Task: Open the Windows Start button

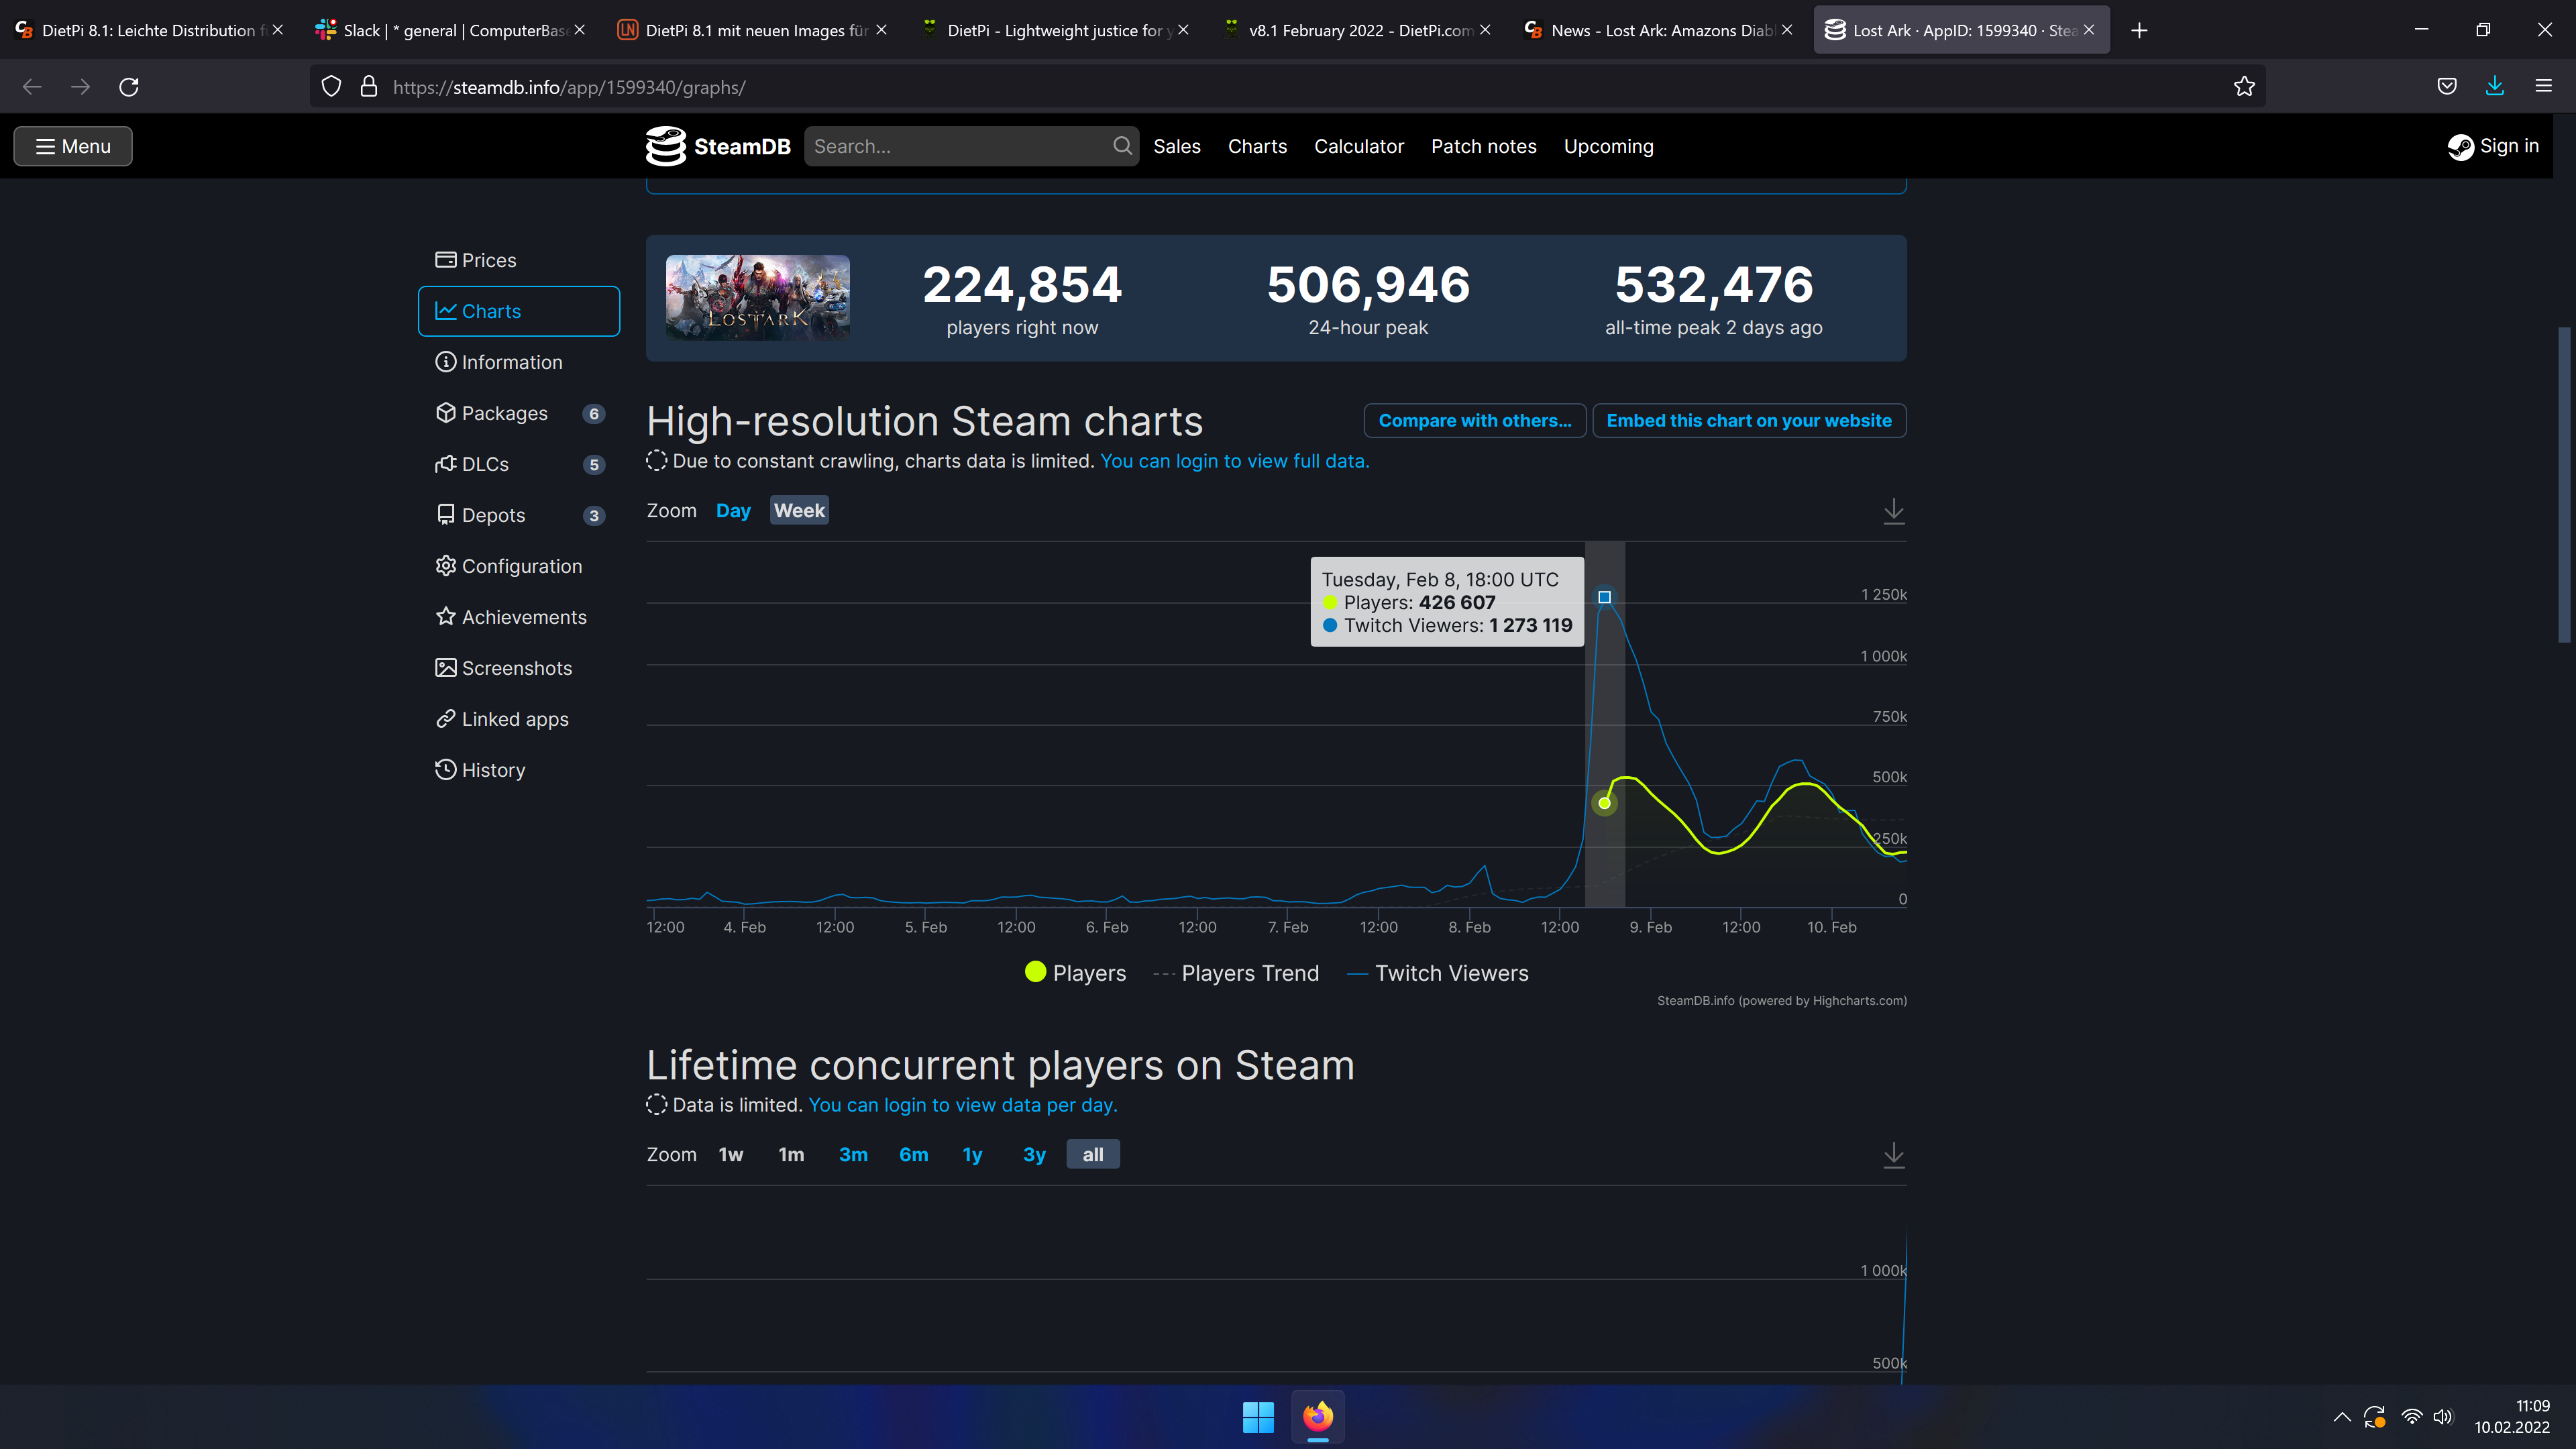Action: point(1257,1416)
